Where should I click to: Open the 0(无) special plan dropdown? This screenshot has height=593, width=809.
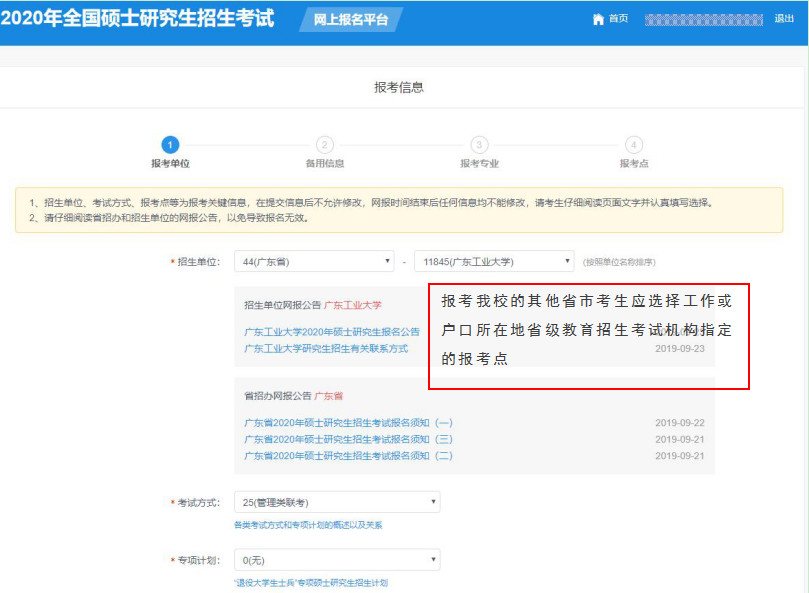[x=335, y=559]
